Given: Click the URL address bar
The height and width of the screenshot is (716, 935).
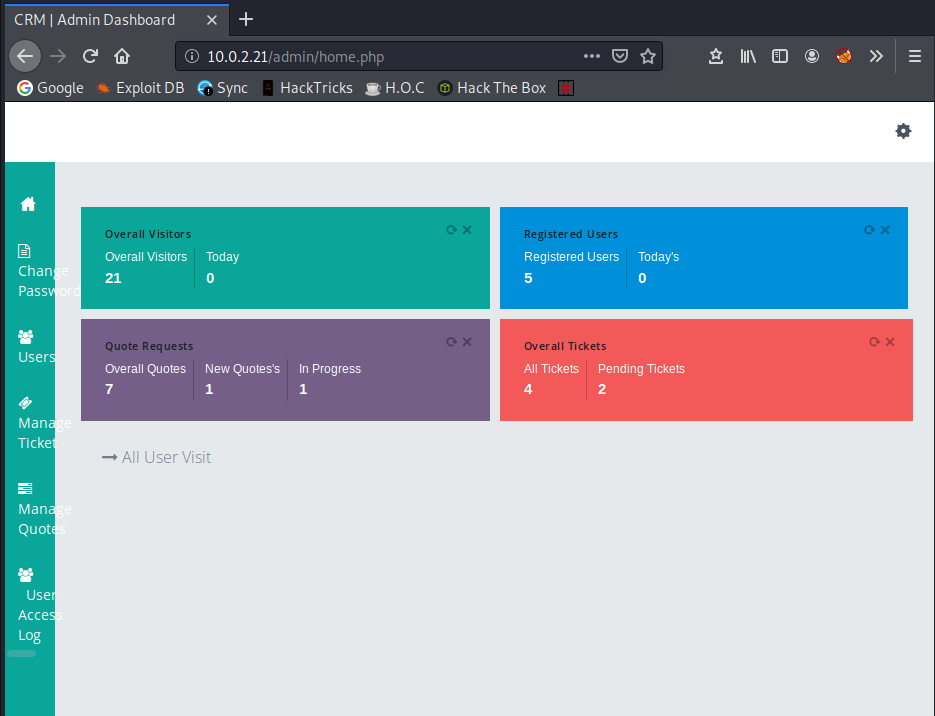Looking at the screenshot, I should pyautogui.click(x=380, y=57).
